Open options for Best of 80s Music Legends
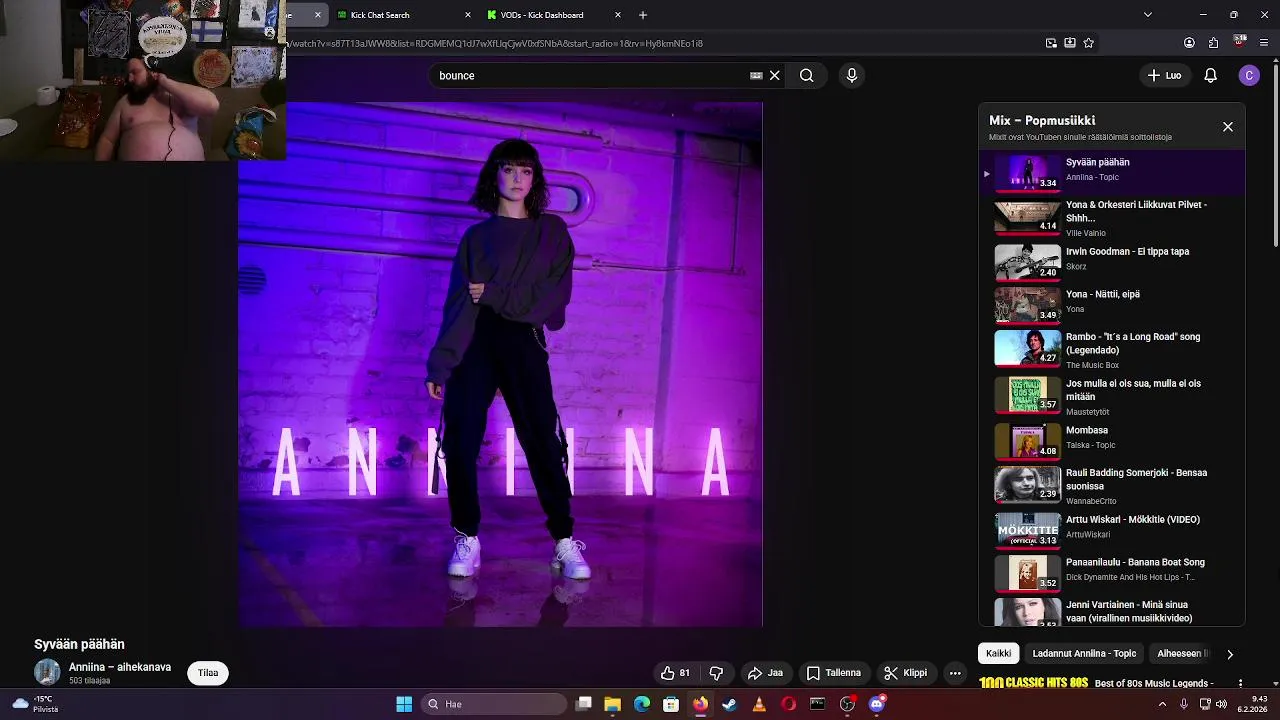This screenshot has width=1280, height=720. pyautogui.click(x=1241, y=684)
